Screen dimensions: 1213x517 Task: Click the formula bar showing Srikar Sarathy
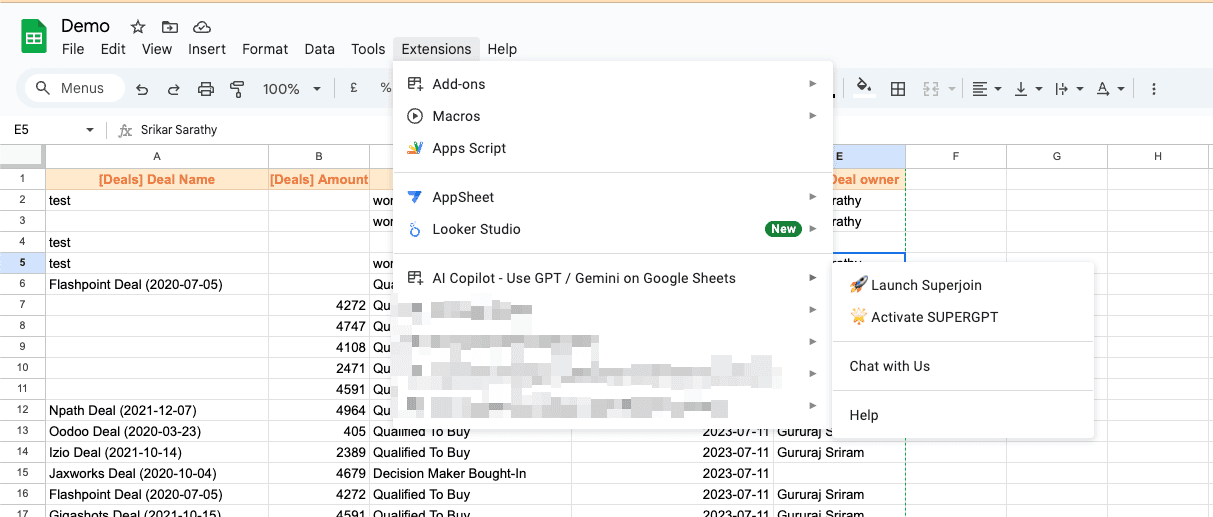660,130
